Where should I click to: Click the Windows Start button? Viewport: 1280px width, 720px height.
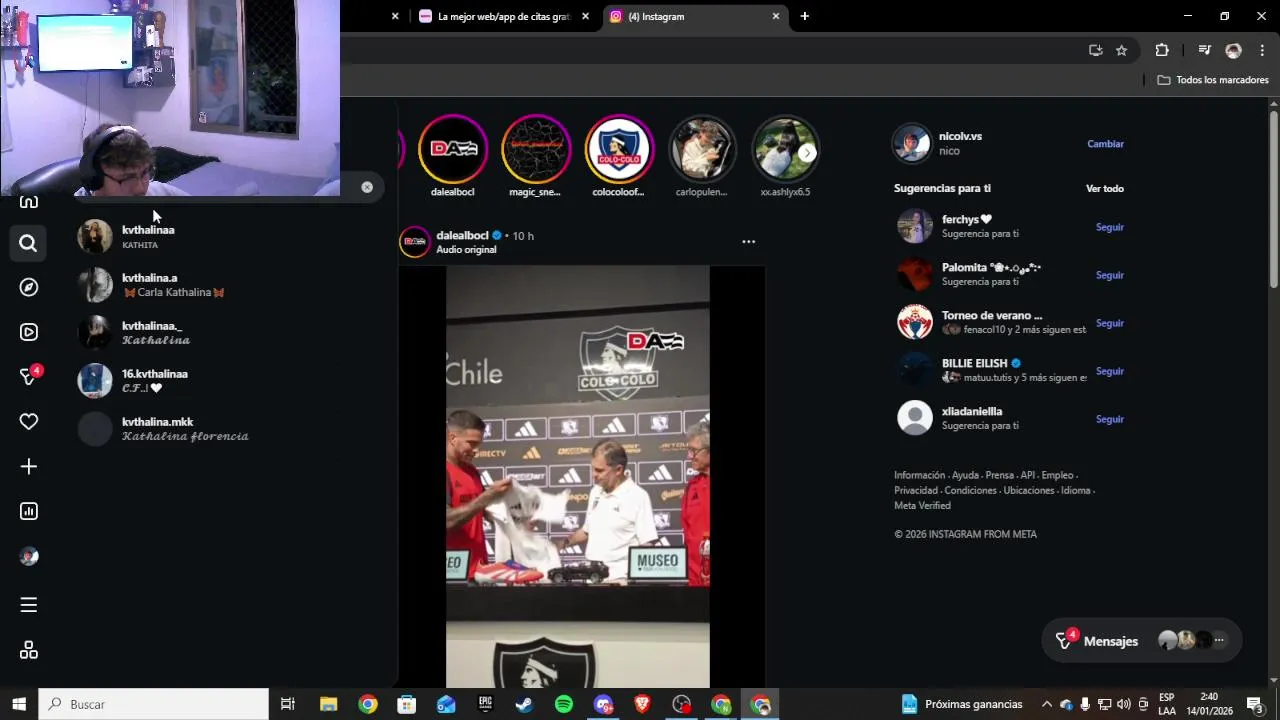pyautogui.click(x=19, y=704)
